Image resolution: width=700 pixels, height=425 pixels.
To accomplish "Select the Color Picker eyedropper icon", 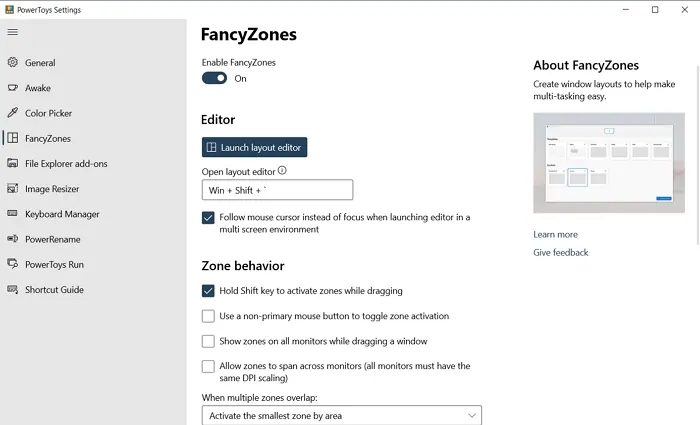I will coord(12,112).
